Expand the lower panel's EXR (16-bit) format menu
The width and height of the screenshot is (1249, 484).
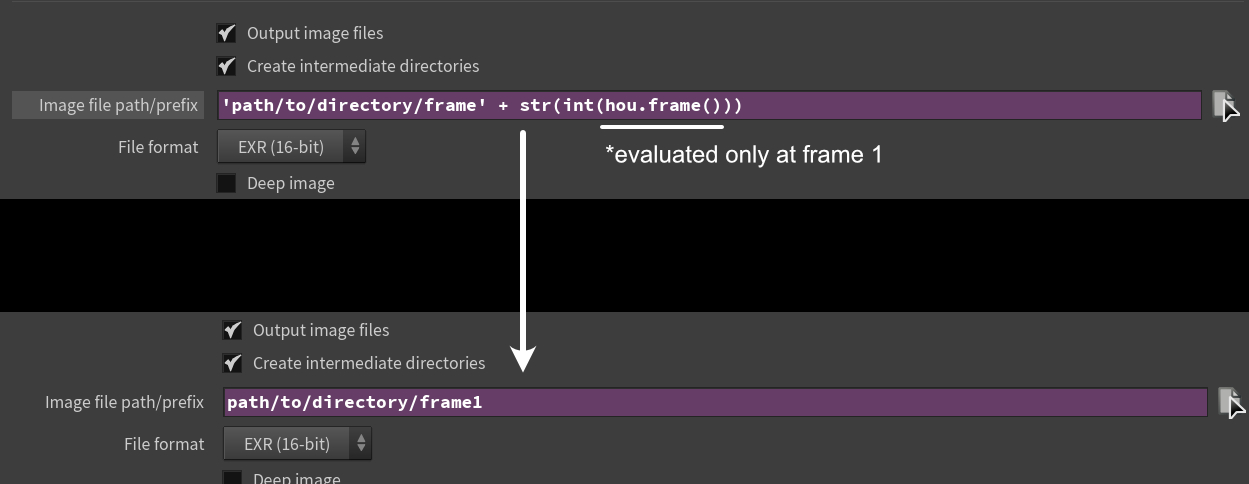coord(297,444)
